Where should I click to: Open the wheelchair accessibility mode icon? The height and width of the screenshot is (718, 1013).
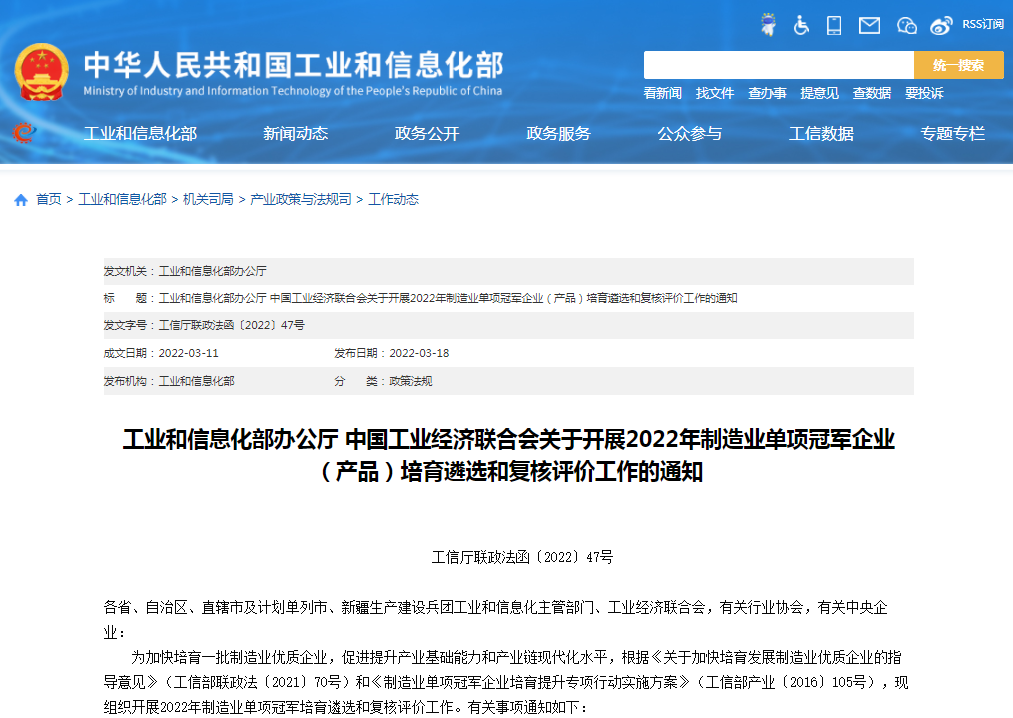click(801, 25)
